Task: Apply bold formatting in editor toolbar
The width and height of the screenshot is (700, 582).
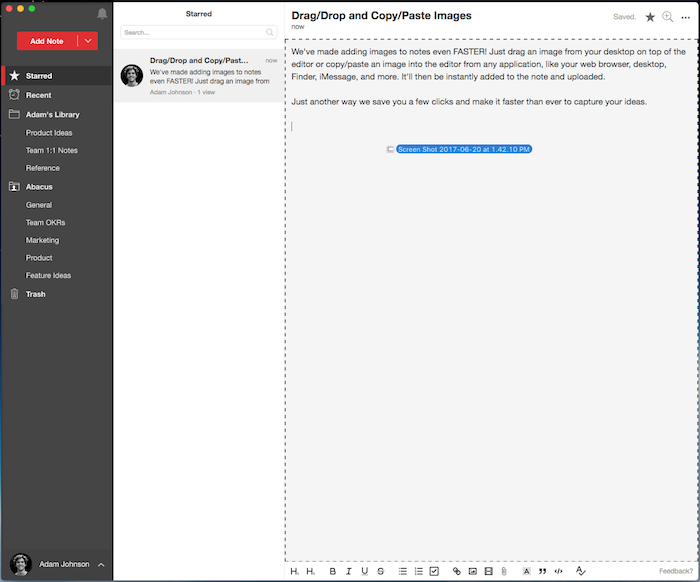Action: pos(332,571)
